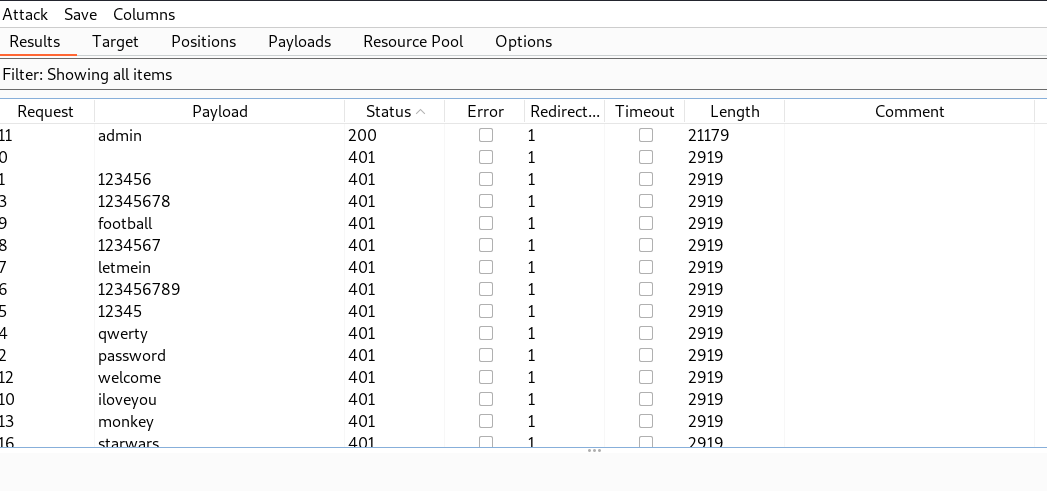Open the Options tab

(523, 41)
